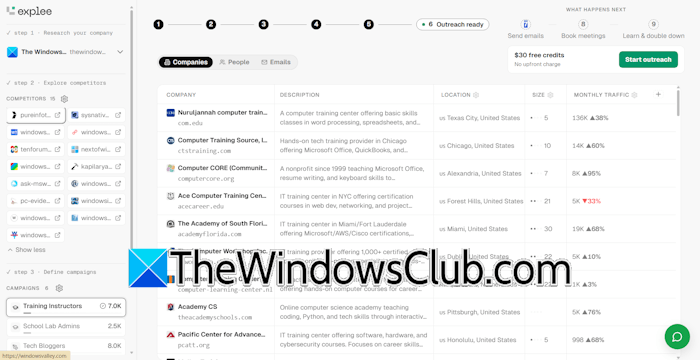
Task: Click step 7 Send emails icon
Action: click(525, 24)
